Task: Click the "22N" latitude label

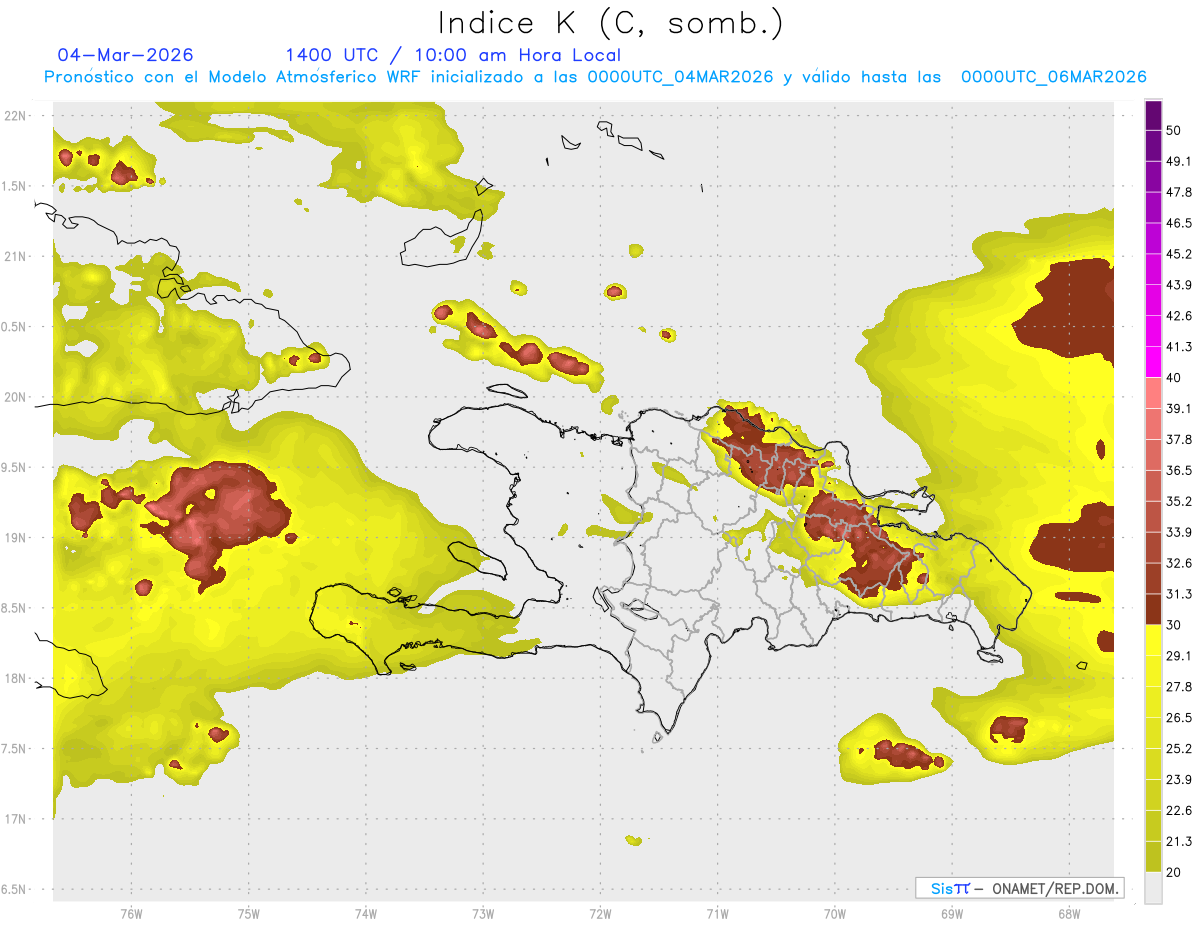Action: 15,116
